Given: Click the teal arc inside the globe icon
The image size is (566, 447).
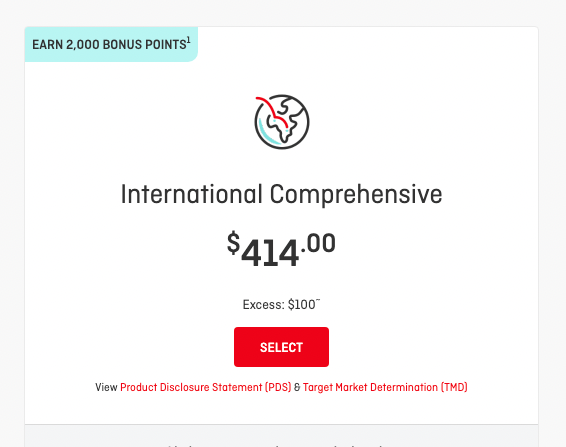Looking at the screenshot, I should coord(268,133).
